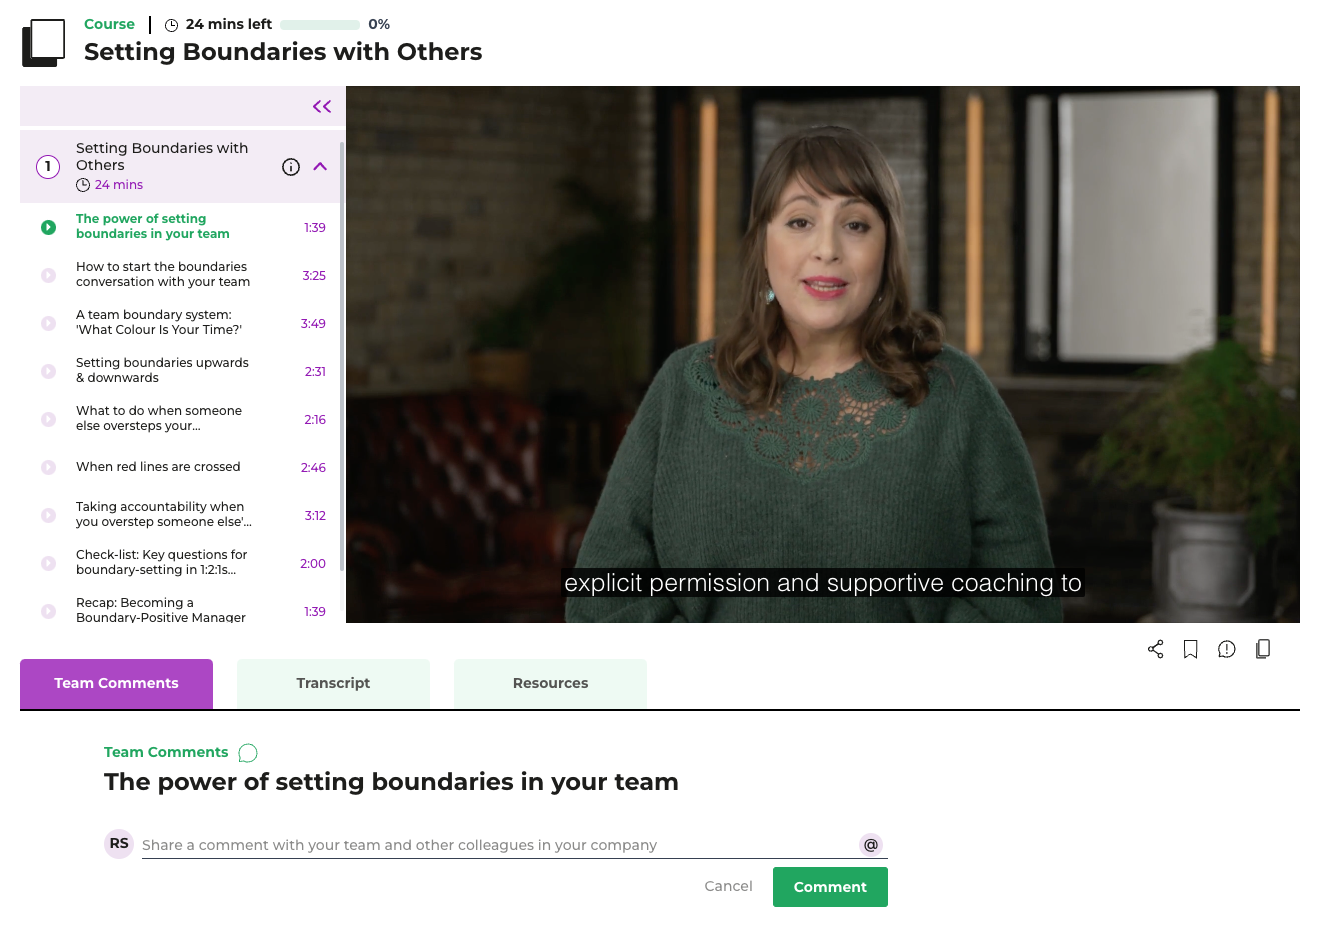Image resolution: width=1322 pixels, height=926 pixels.
Task: Select current lesson 'The power of setting boundaries in your team'
Action: click(153, 227)
